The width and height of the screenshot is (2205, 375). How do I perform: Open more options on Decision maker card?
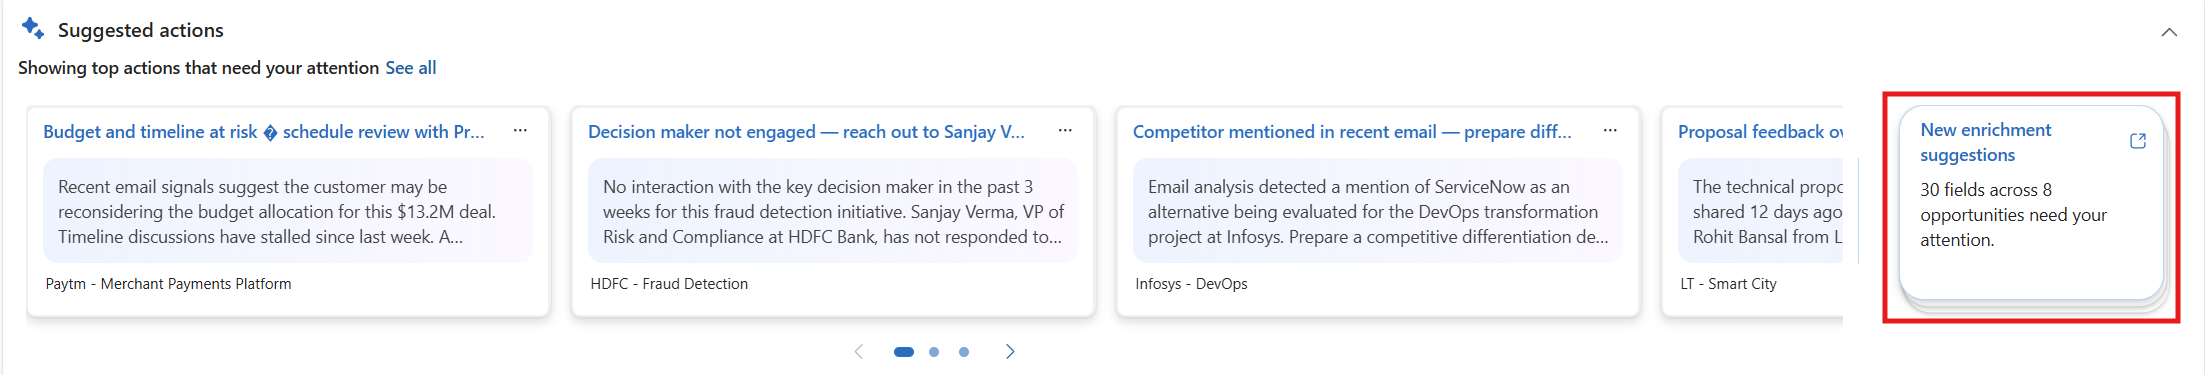click(x=1065, y=131)
